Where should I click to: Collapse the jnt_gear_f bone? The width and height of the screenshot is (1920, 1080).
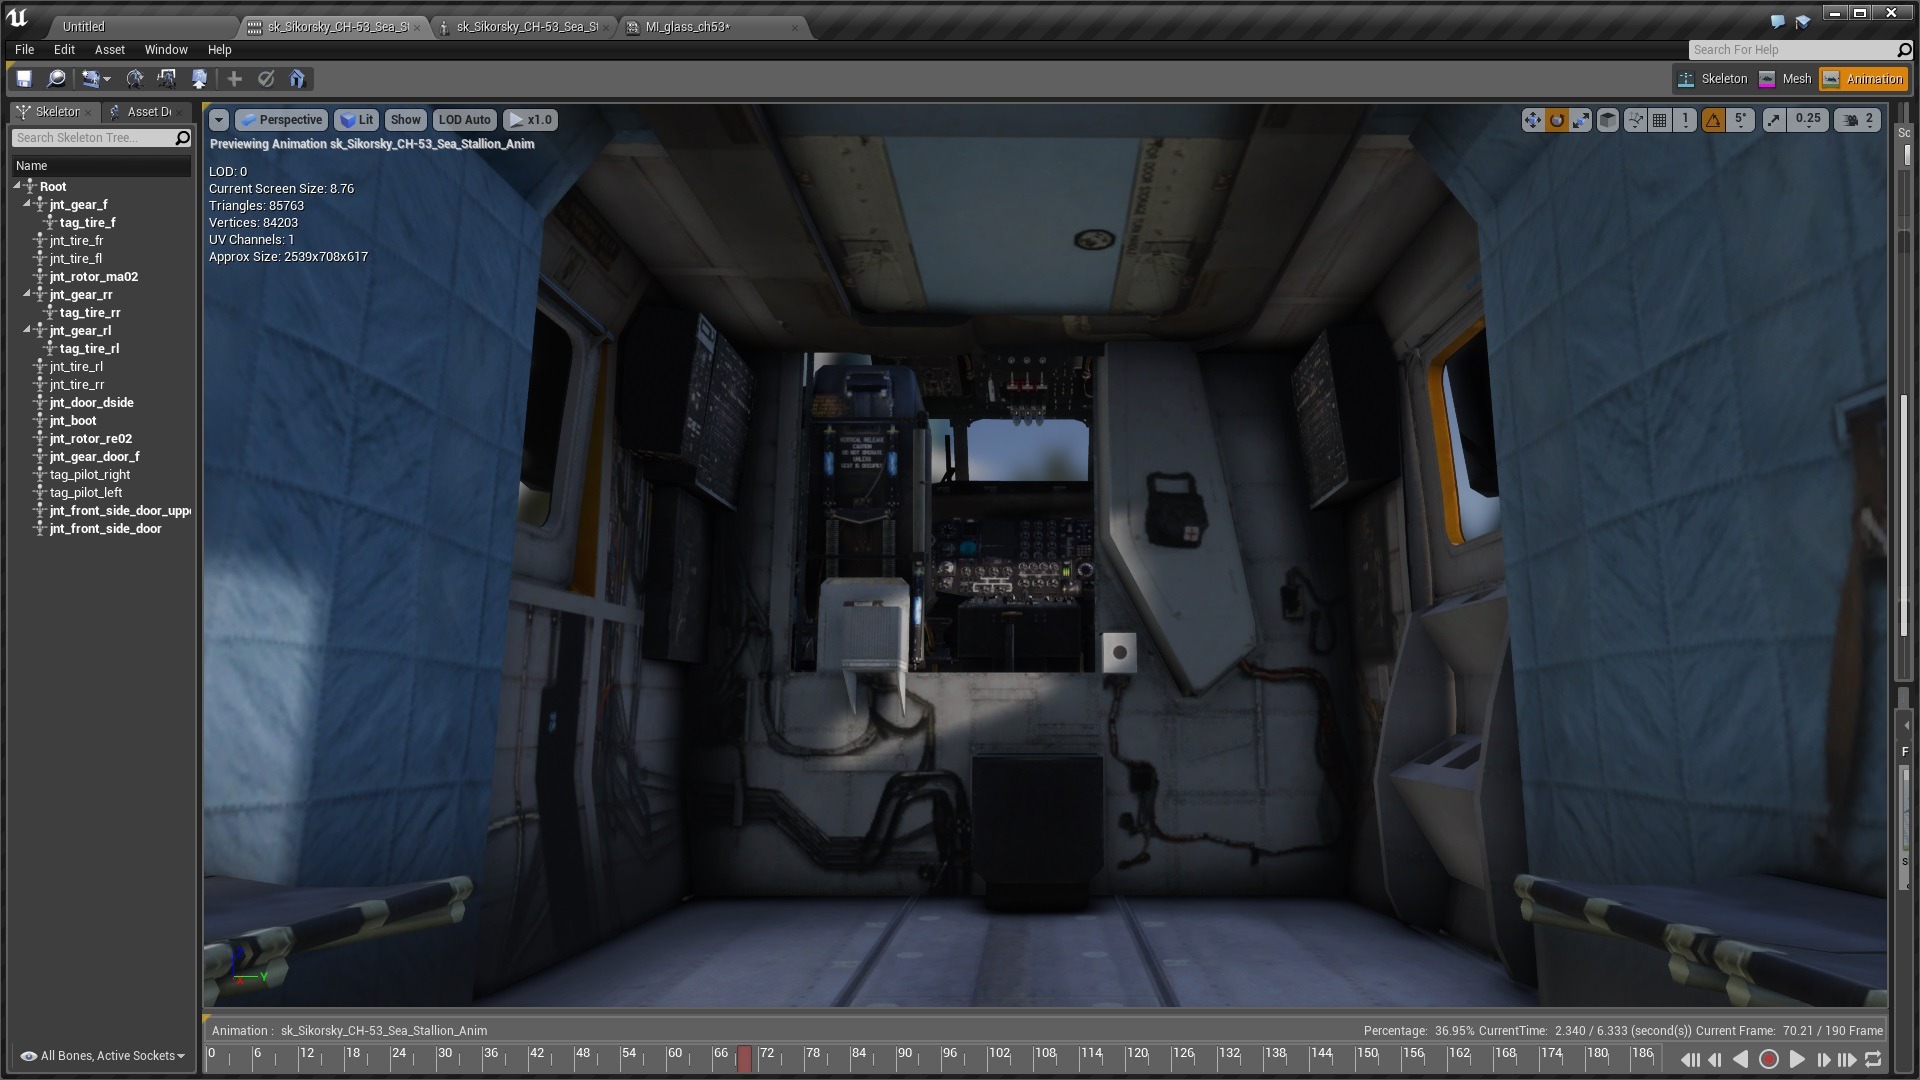(x=27, y=204)
